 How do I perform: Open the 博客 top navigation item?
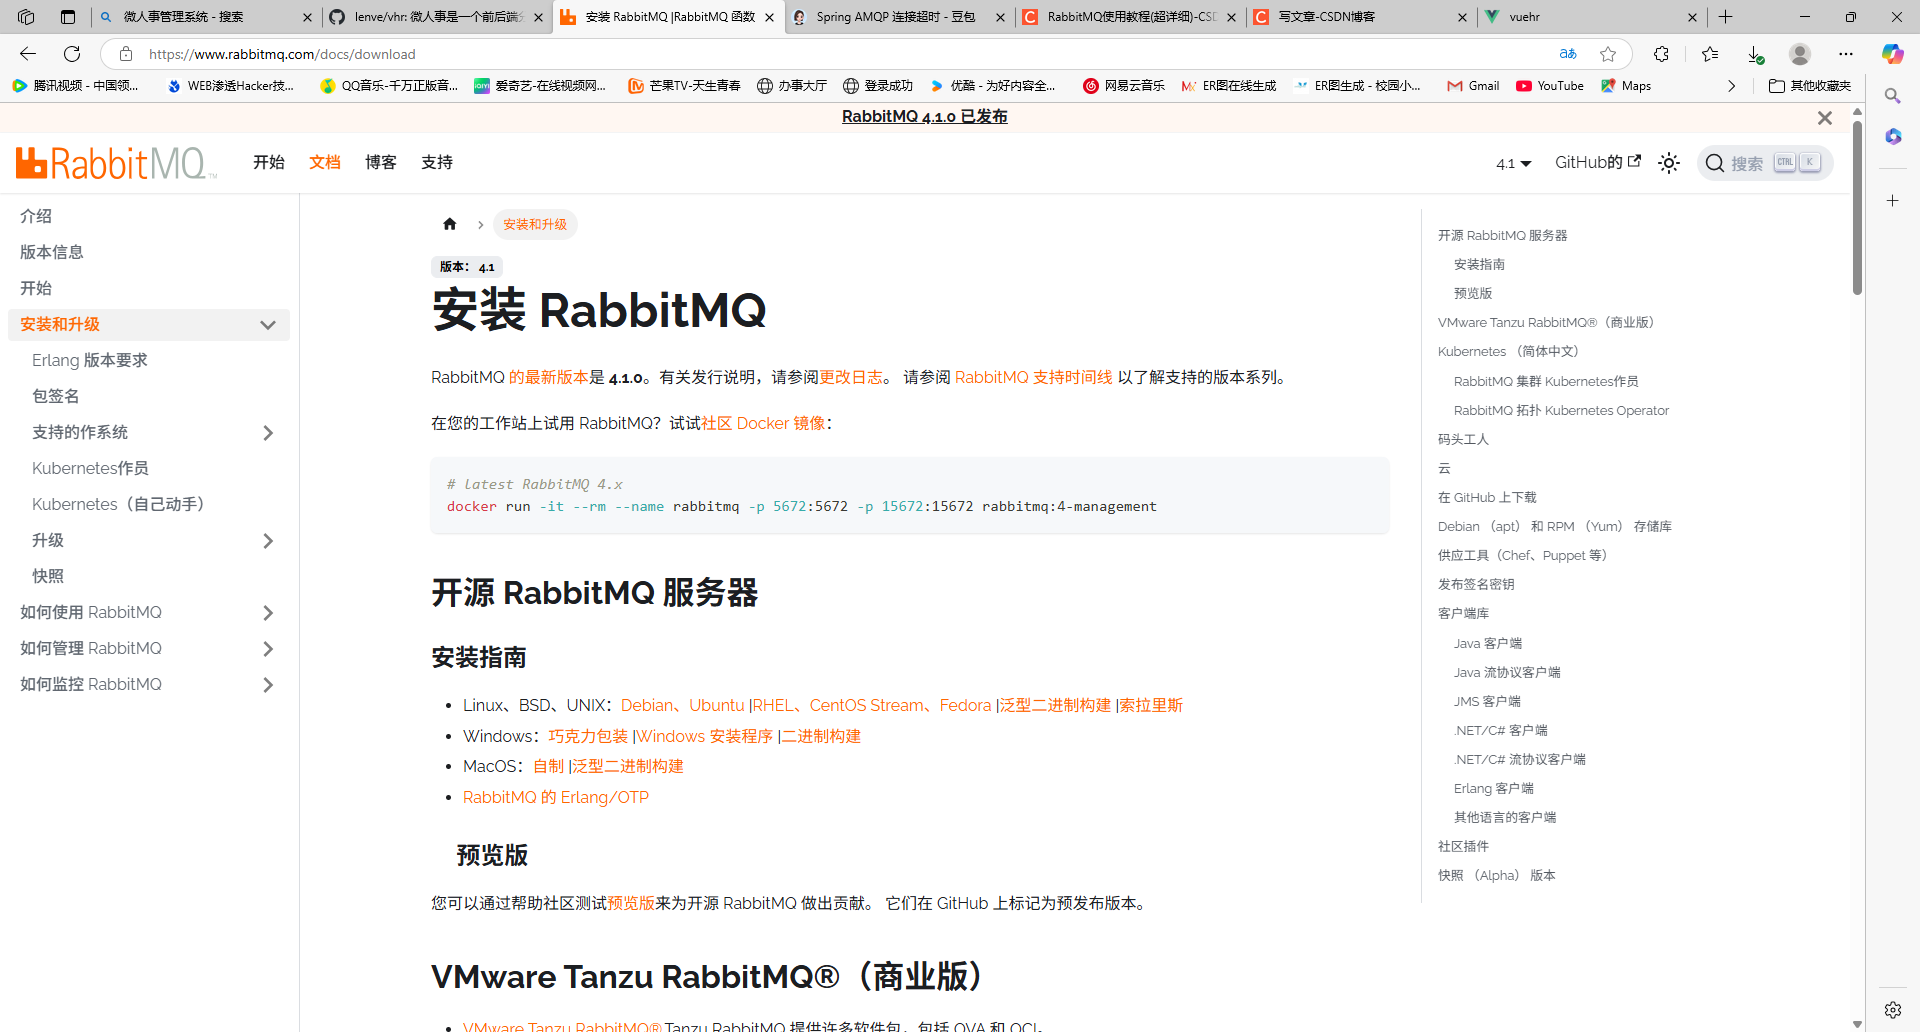point(381,162)
